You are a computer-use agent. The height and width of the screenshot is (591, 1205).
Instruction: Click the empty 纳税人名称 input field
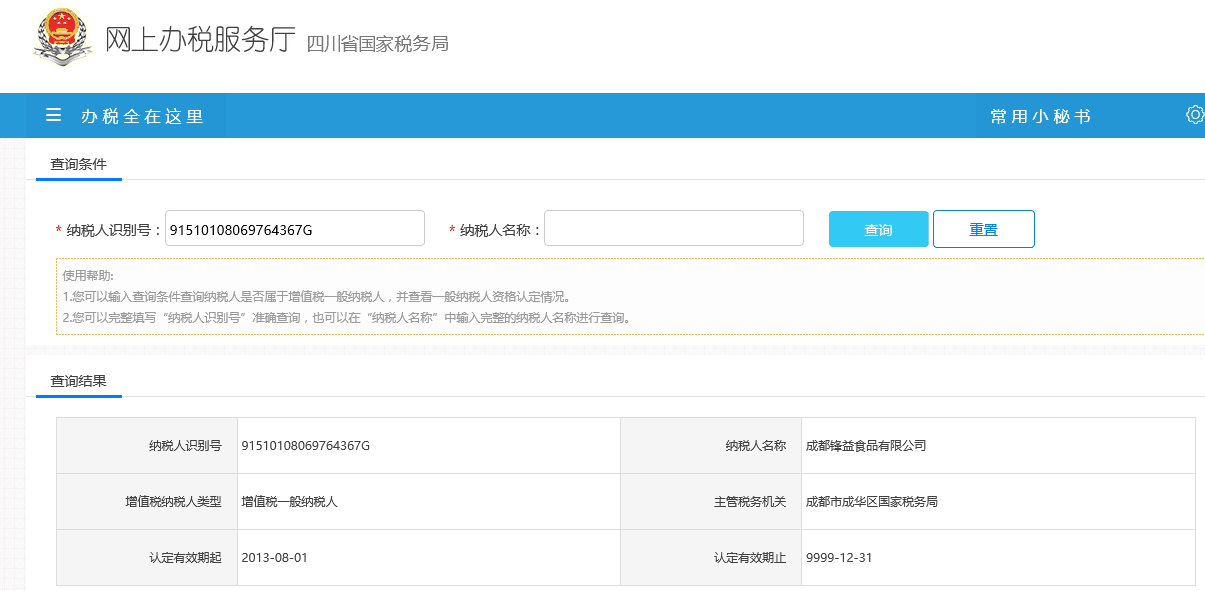pyautogui.click(x=673, y=229)
